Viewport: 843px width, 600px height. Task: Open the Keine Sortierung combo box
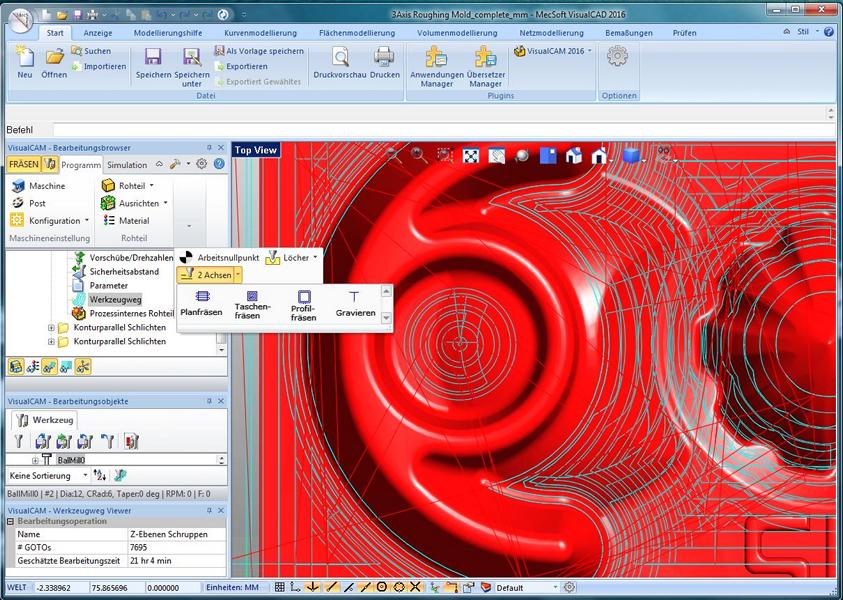48,475
